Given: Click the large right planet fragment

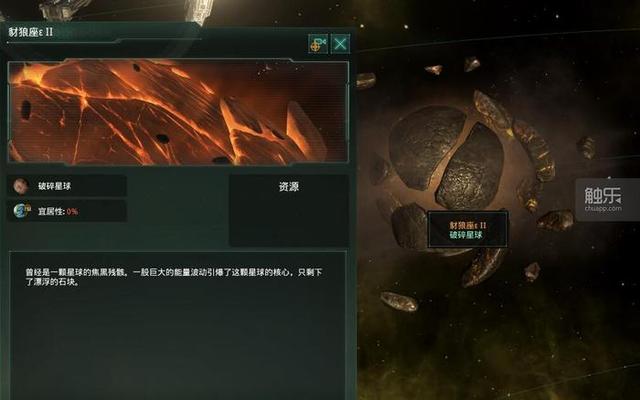Looking at the screenshot, I should point(471,167).
